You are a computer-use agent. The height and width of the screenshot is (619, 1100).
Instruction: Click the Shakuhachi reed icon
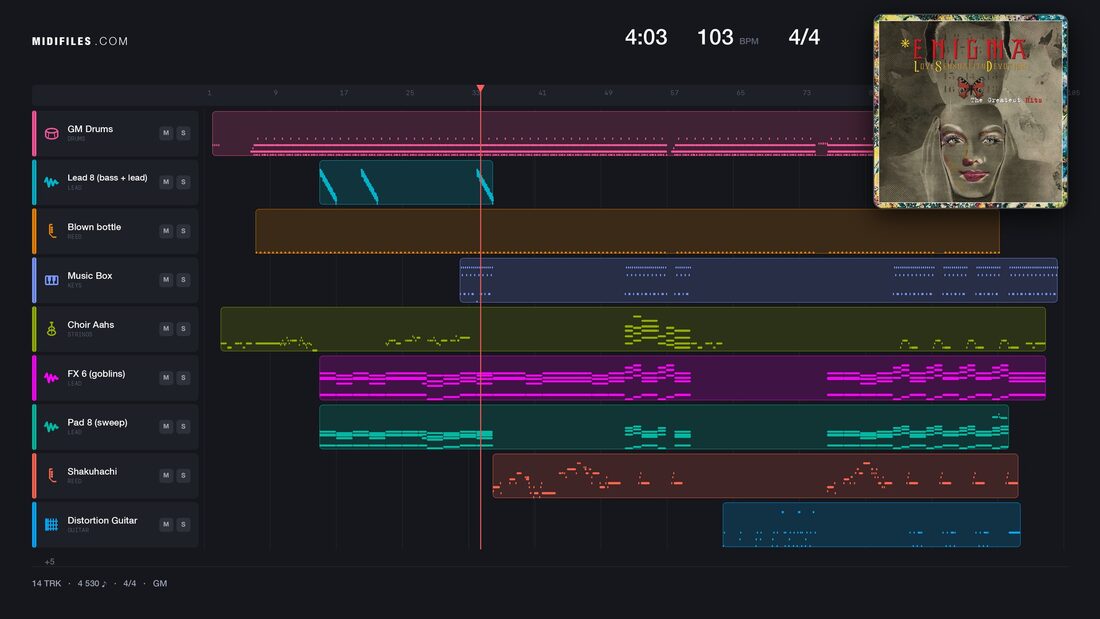(51, 476)
